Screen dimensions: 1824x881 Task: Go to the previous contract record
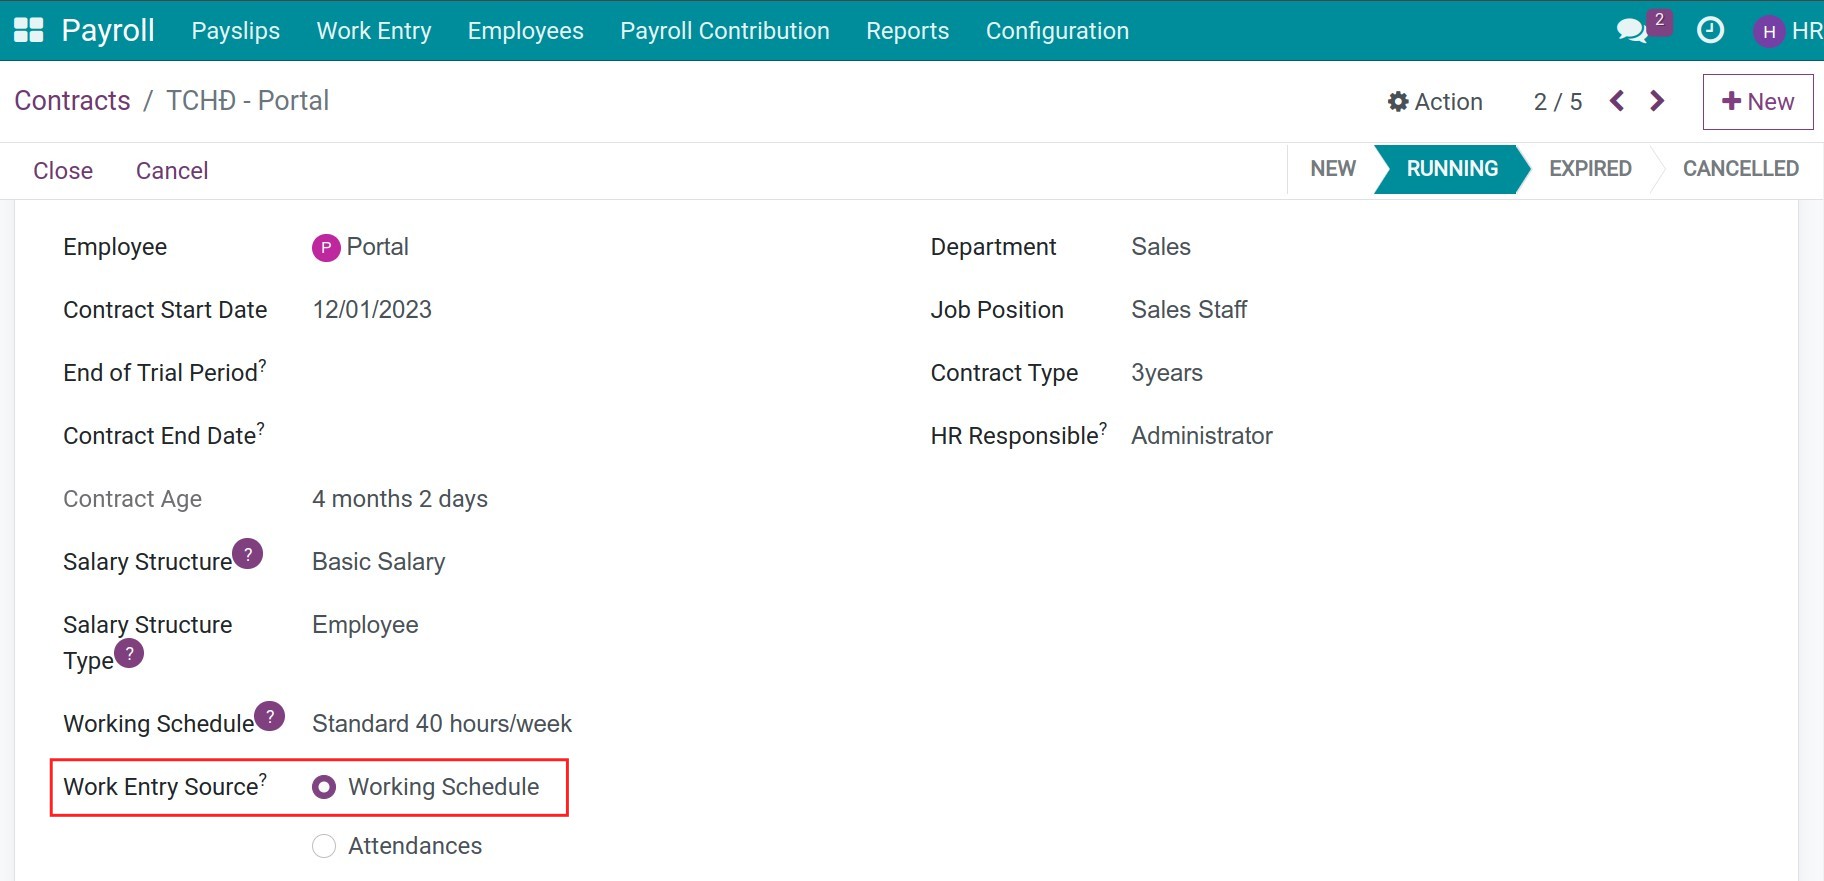(1617, 101)
